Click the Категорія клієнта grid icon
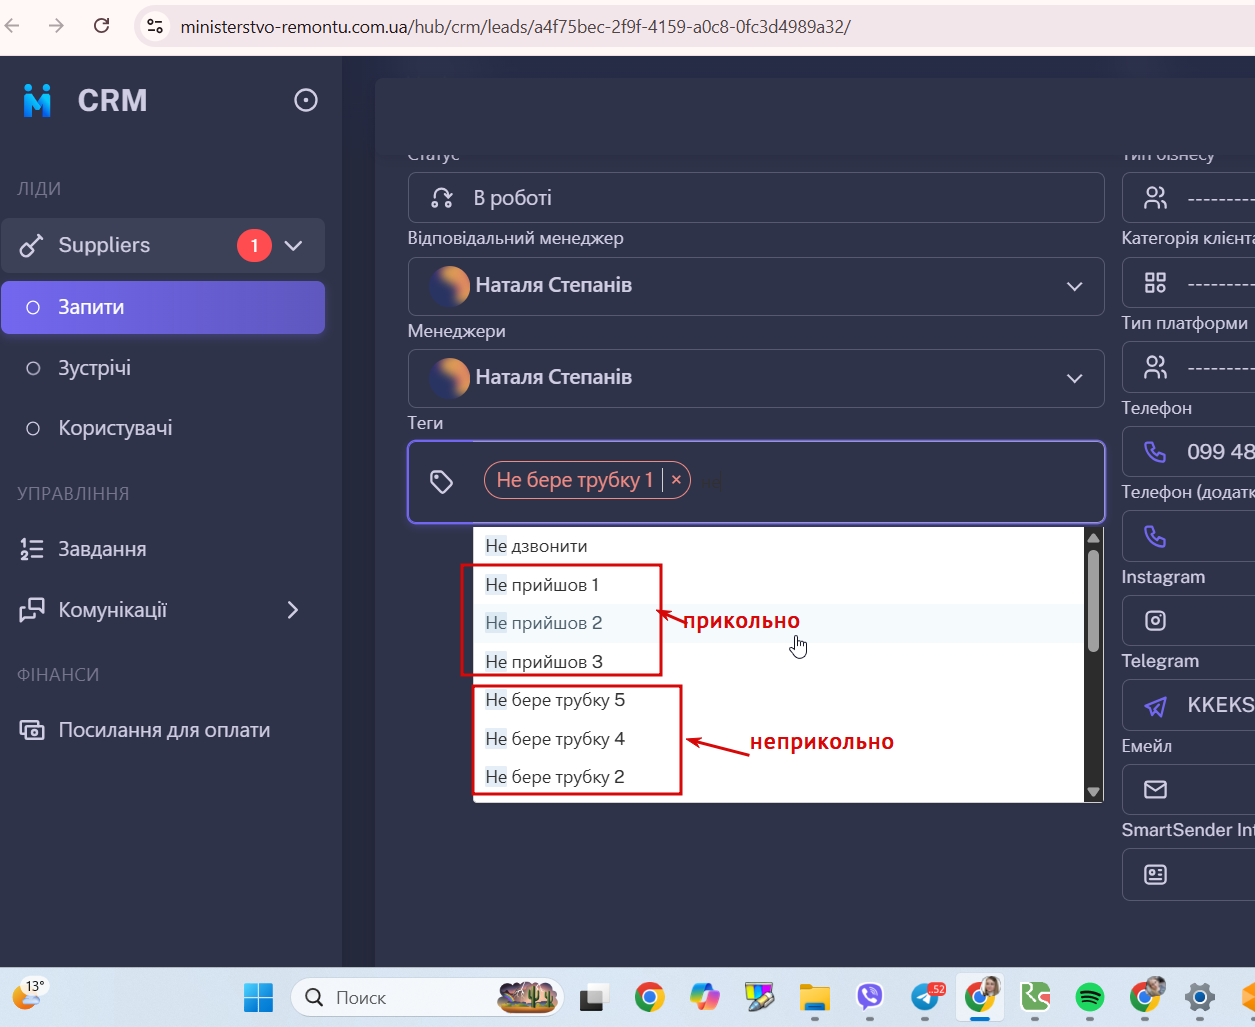 tap(1156, 283)
